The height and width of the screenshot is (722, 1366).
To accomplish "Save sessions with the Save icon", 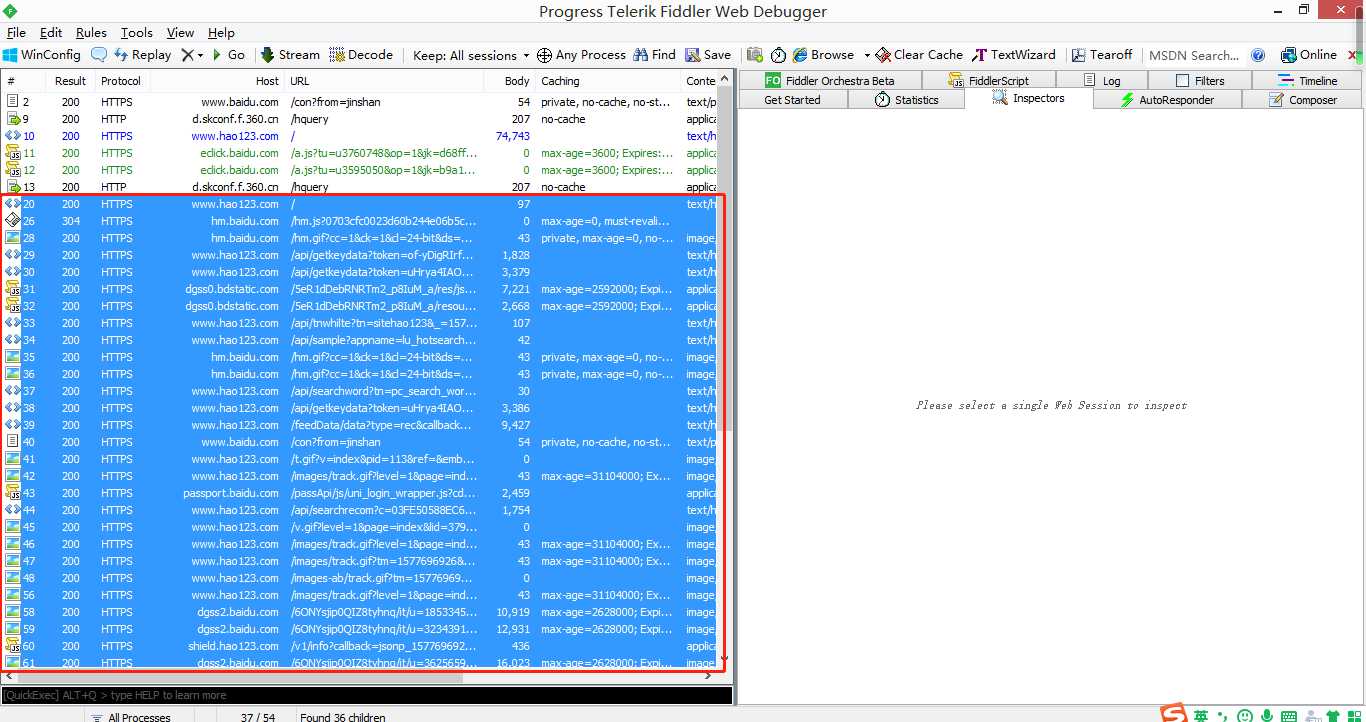I will (x=708, y=55).
